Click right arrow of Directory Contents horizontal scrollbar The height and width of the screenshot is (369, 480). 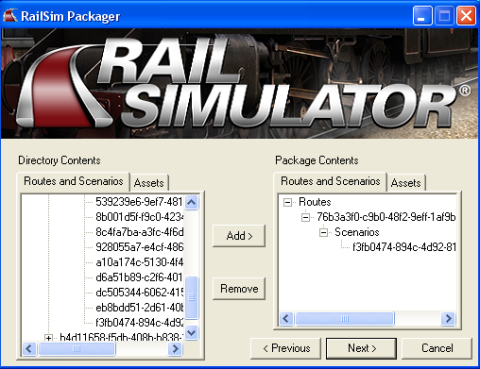(175, 349)
